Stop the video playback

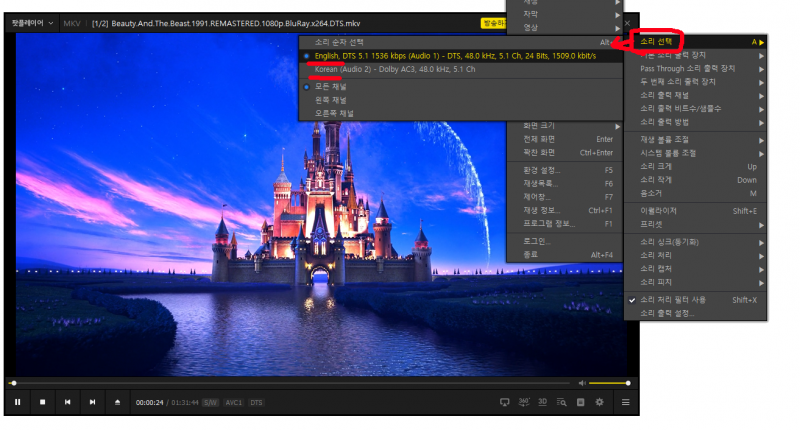(42, 402)
